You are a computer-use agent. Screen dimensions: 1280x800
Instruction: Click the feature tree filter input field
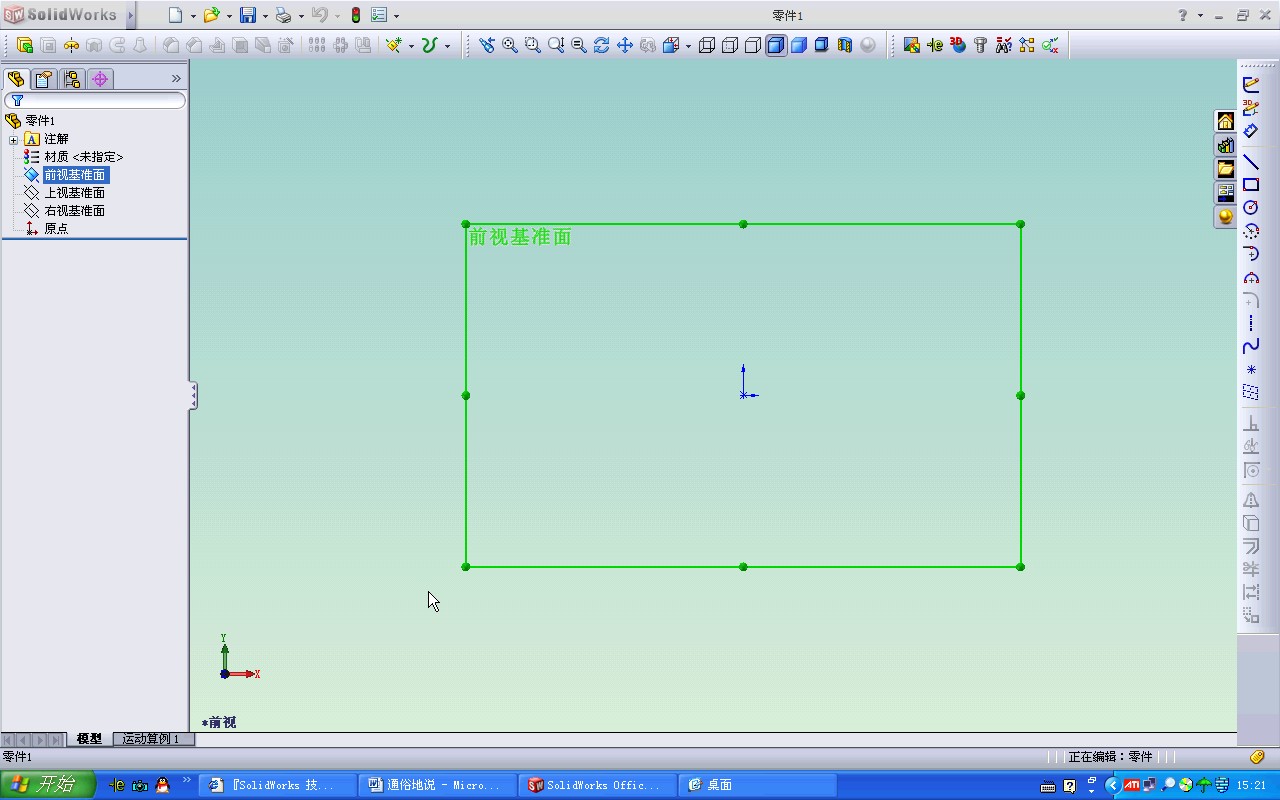pos(95,100)
